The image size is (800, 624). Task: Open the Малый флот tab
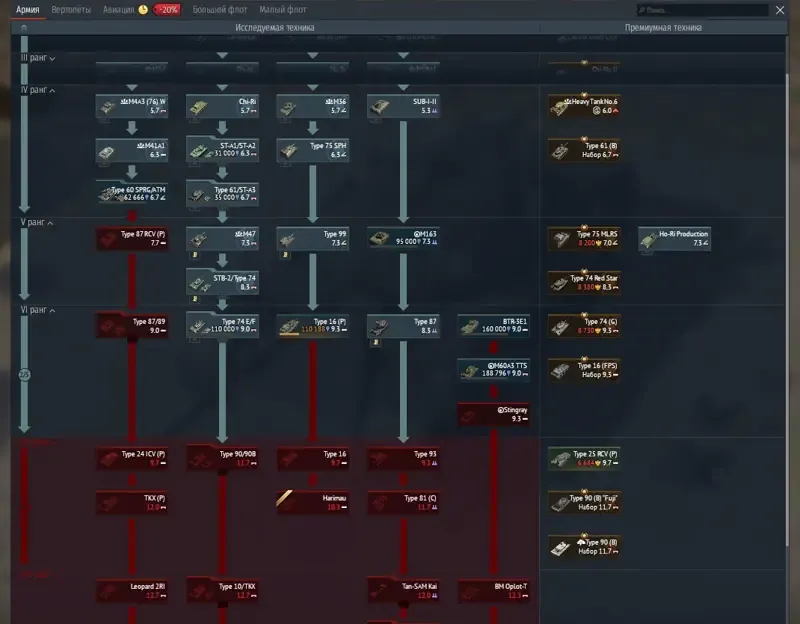pos(283,10)
